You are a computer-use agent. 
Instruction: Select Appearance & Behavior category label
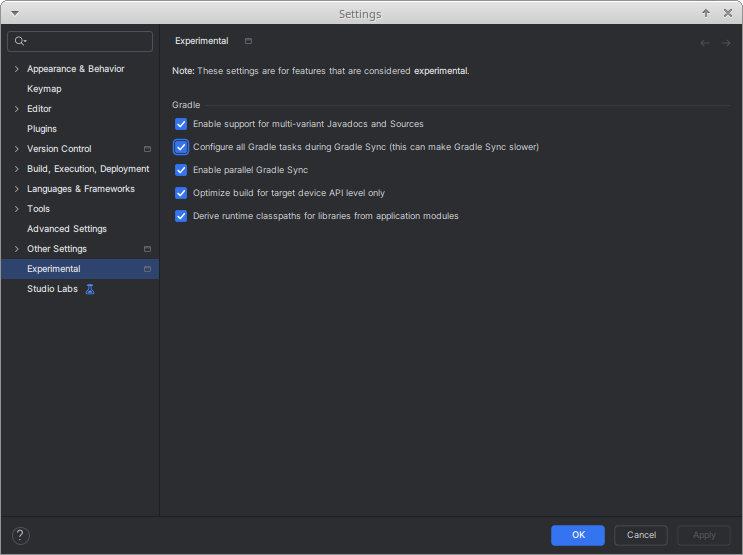(75, 69)
